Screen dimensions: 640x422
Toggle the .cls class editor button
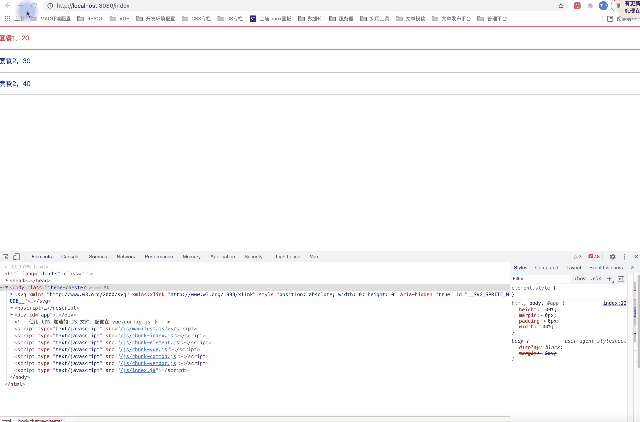[x=596, y=279]
